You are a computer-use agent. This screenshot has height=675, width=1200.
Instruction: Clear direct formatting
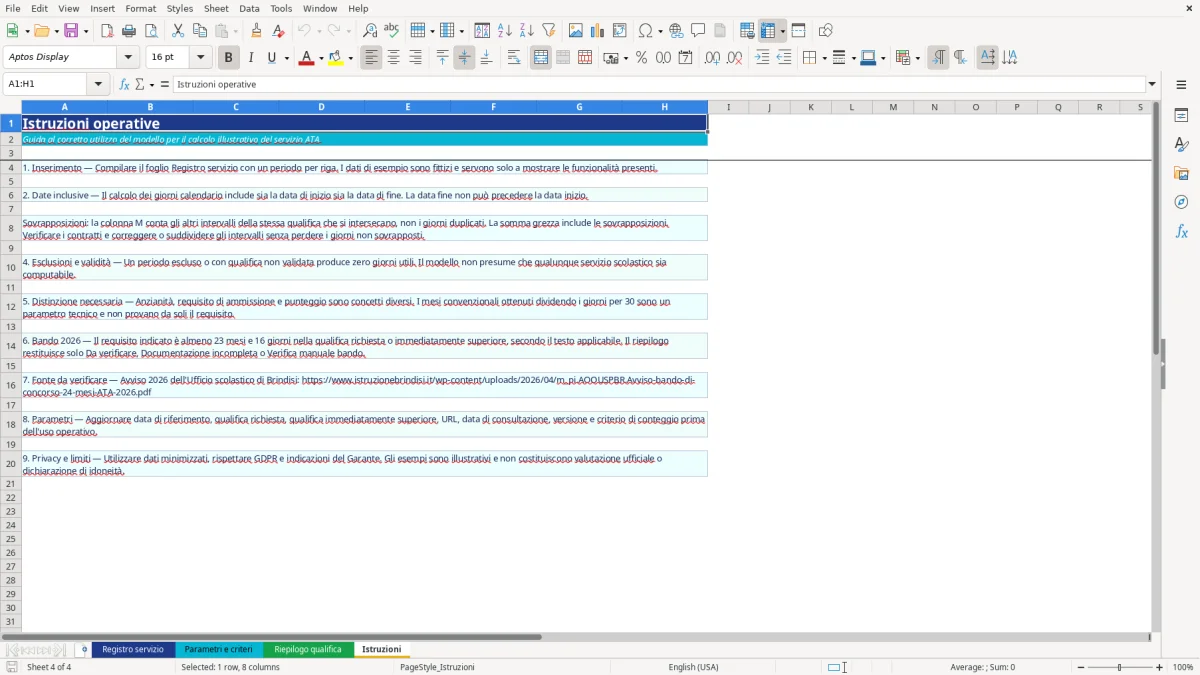point(279,31)
